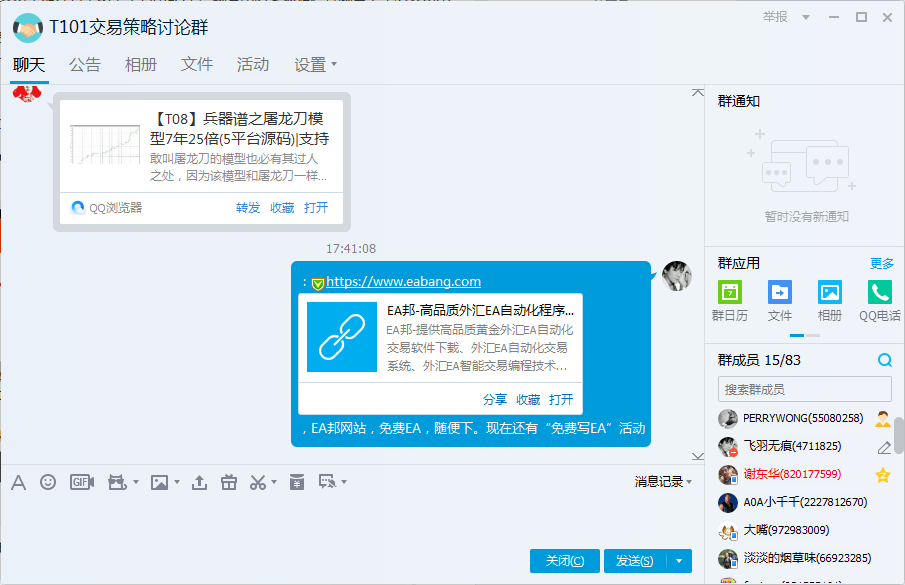Click the 搜索群成员 input field
This screenshot has width=905, height=585.
tap(805, 389)
